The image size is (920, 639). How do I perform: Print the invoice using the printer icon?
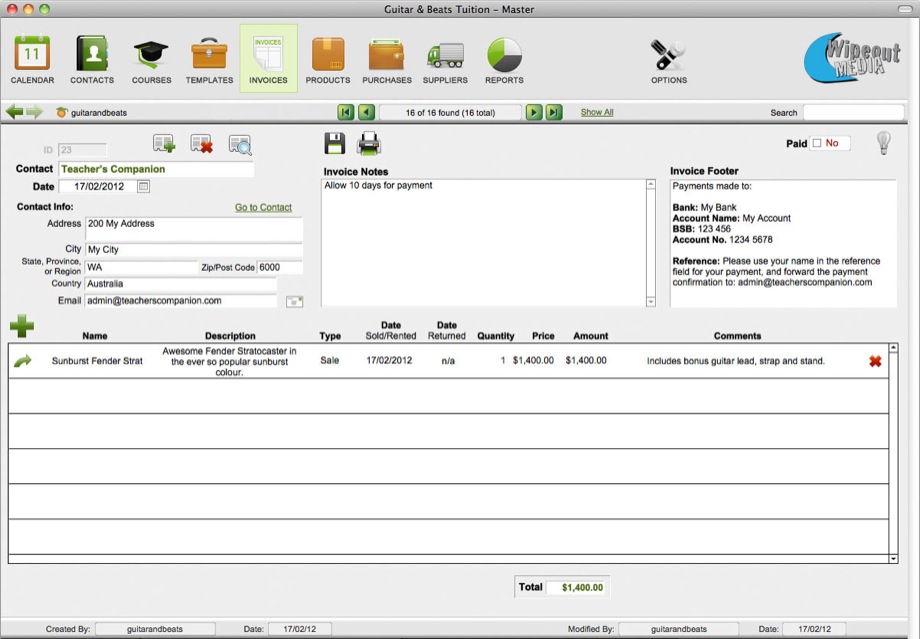pos(369,144)
